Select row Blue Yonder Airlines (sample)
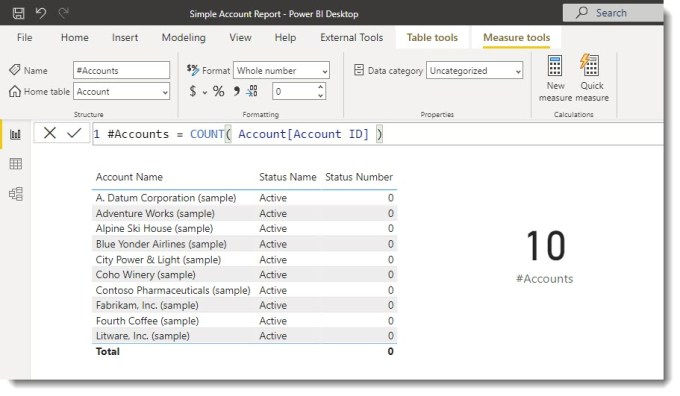 [244, 244]
